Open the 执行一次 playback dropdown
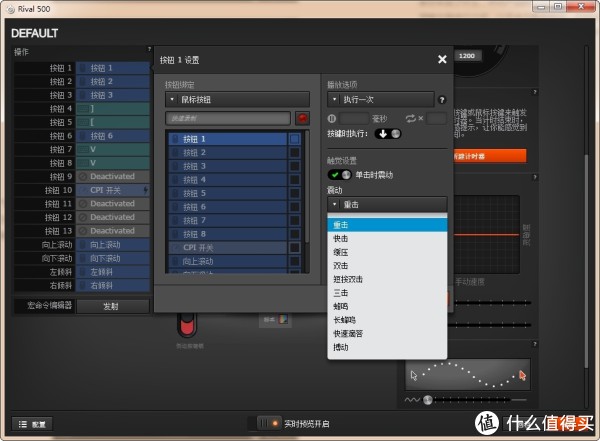 381,100
